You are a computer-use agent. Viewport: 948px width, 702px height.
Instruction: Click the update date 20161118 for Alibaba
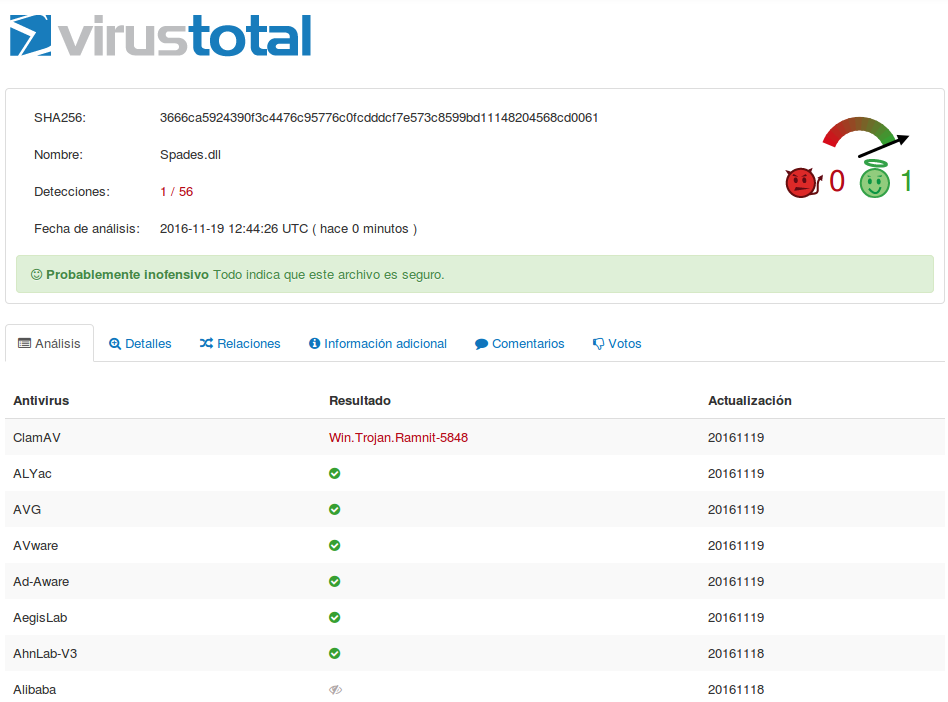736,690
